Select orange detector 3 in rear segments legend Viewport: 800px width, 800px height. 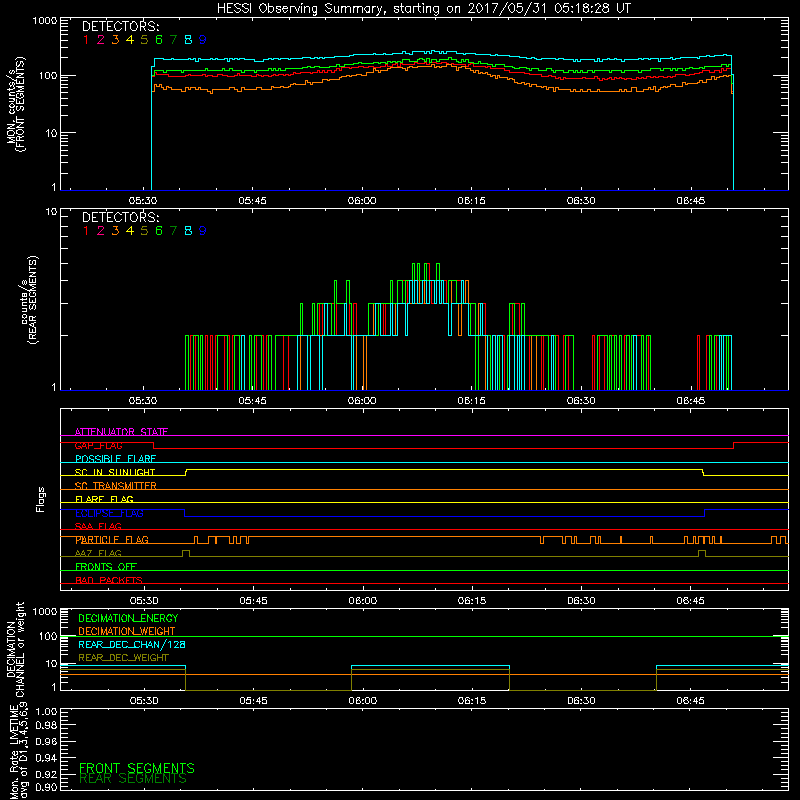tap(115, 231)
